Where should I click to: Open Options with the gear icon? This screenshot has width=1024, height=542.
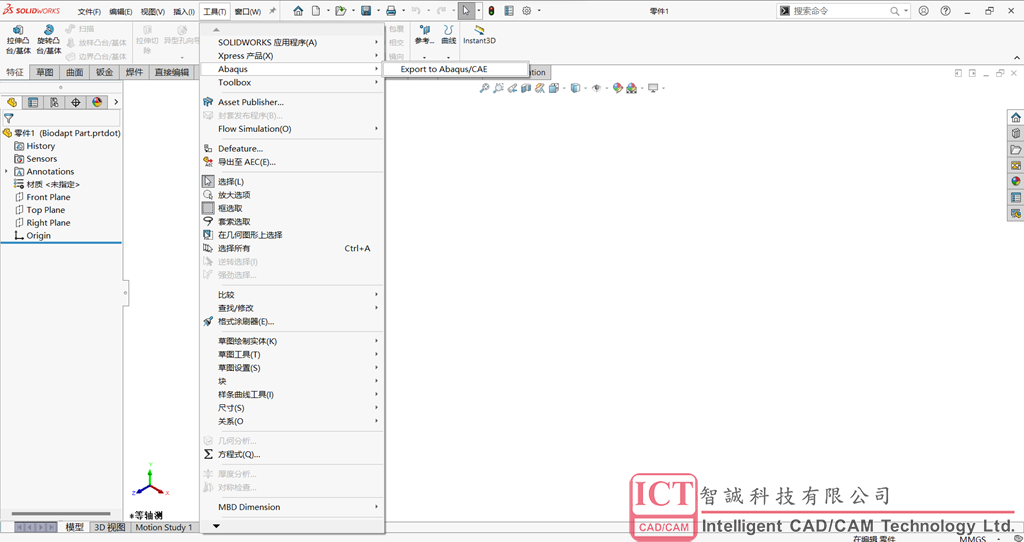coord(526,11)
